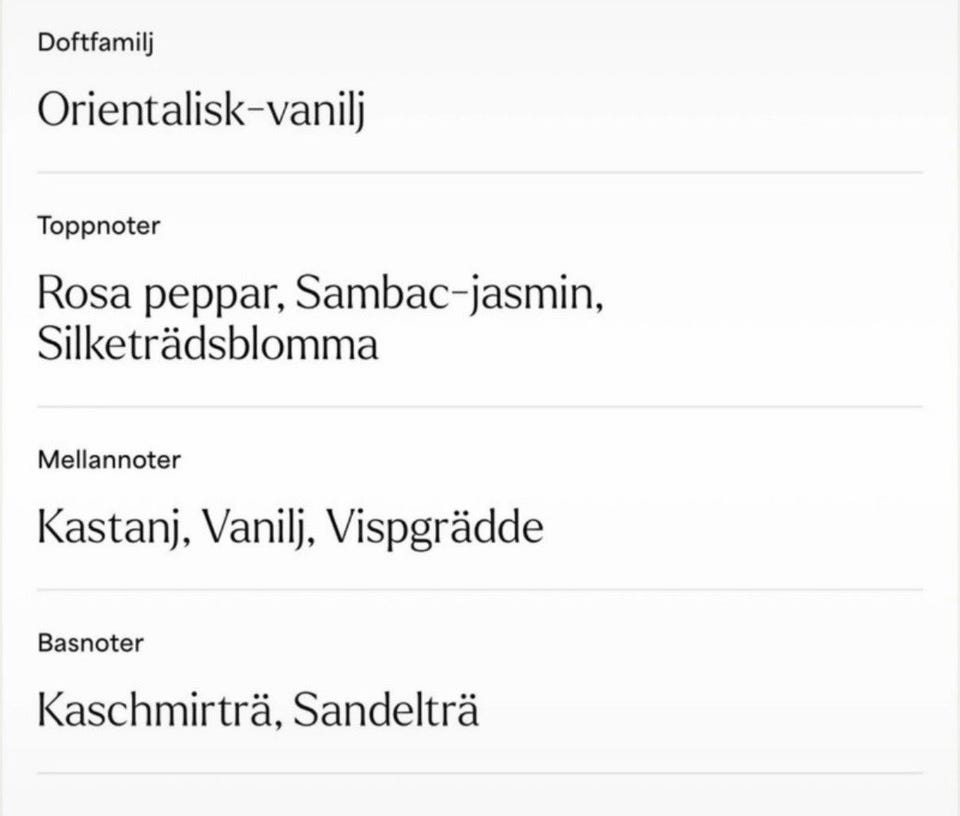Click the Silketrädsblomma top note
This screenshot has width=960, height=816.
tap(207, 344)
